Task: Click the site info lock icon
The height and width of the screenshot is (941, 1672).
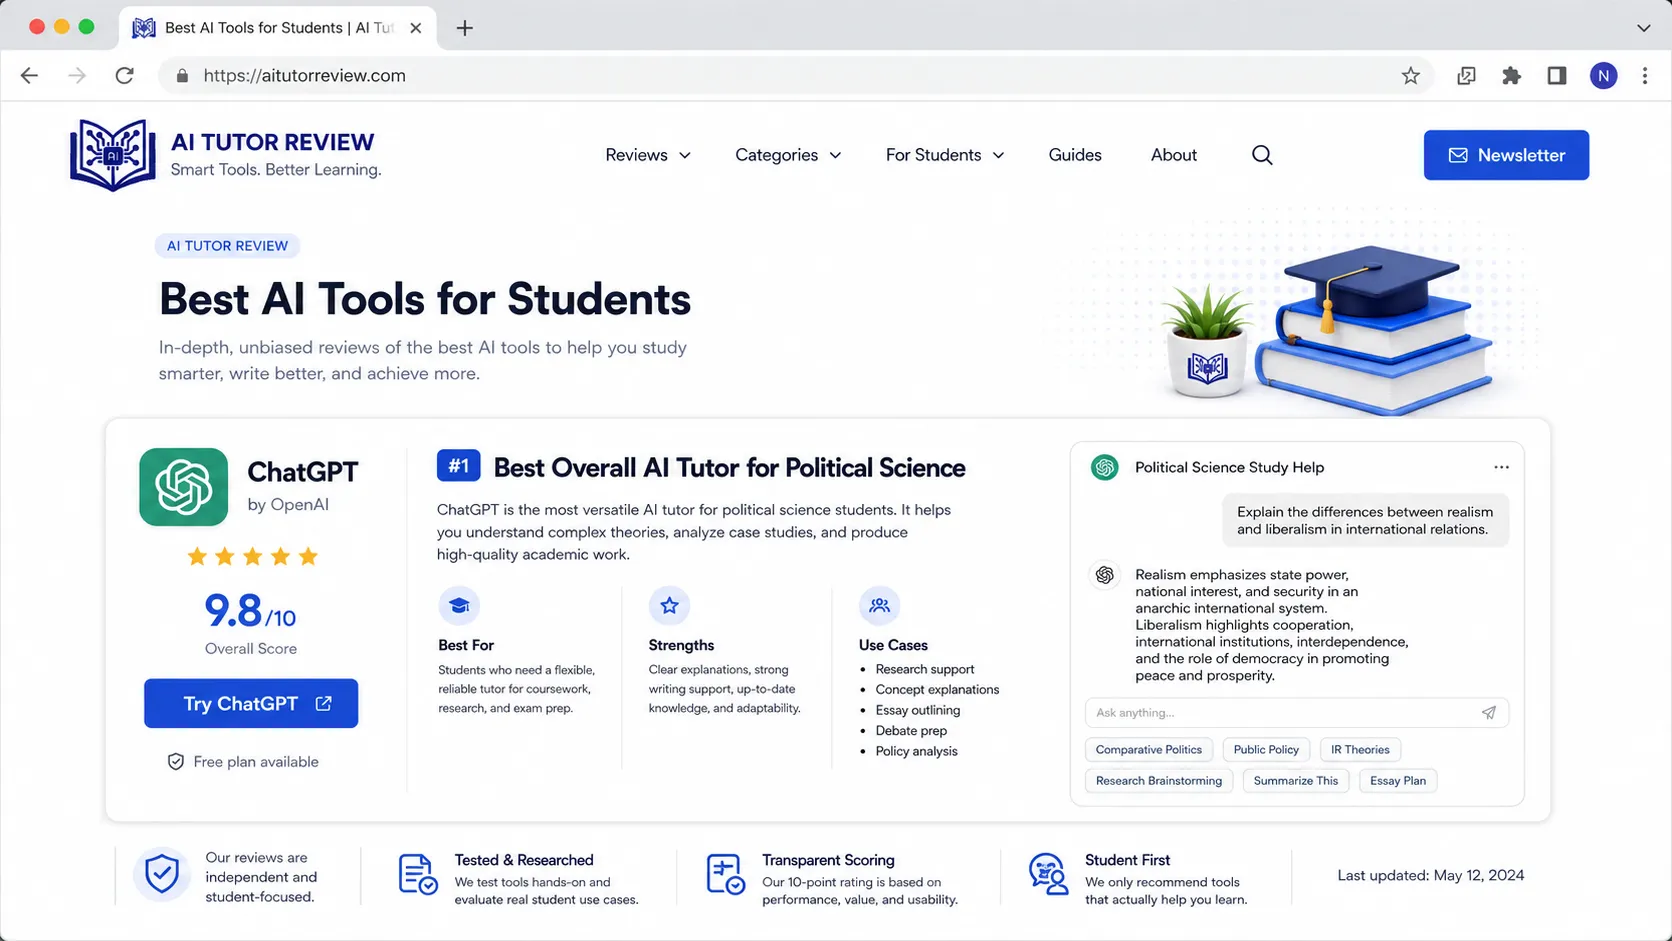Action: (x=182, y=76)
